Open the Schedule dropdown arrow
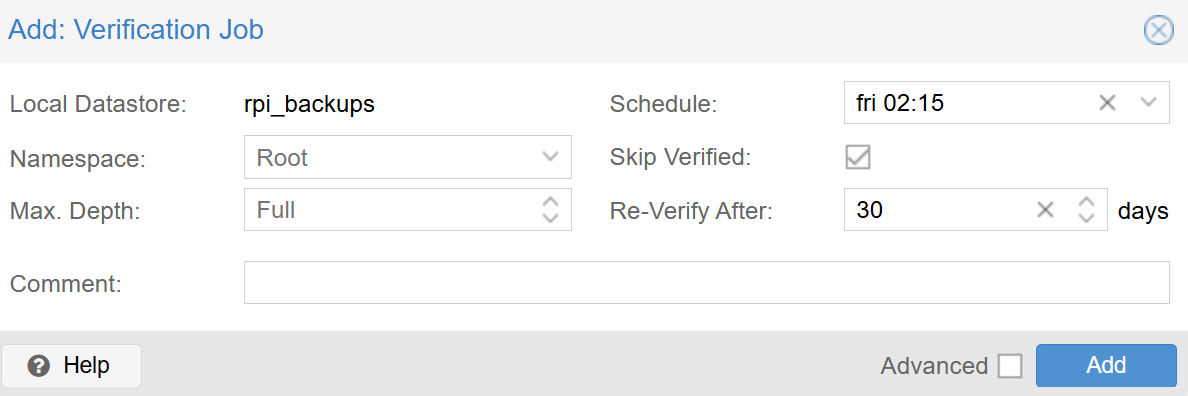Viewport: 1188px width, 396px height. point(1149,102)
